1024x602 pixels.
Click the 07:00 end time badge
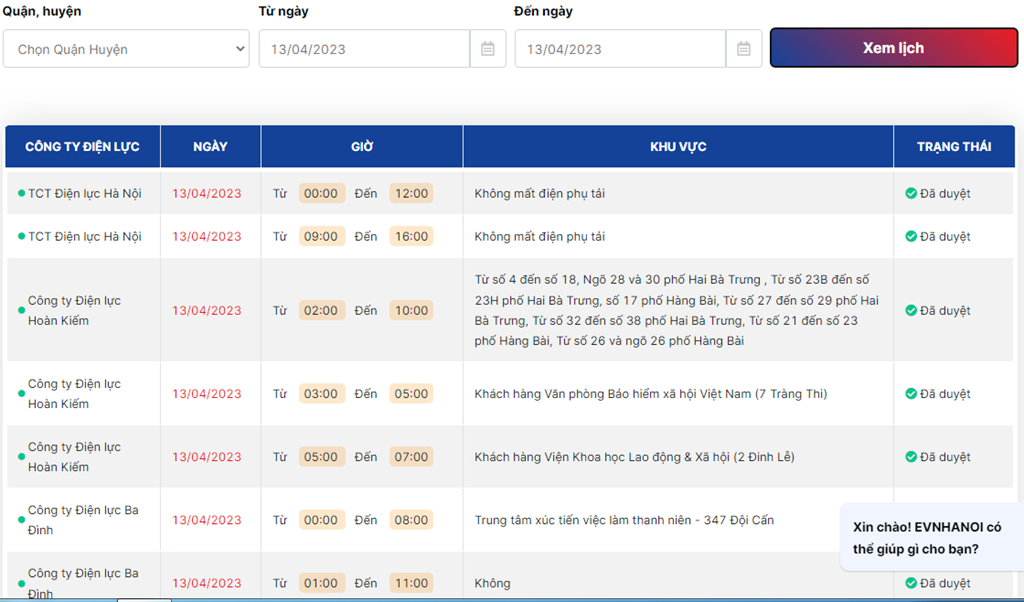(x=411, y=457)
